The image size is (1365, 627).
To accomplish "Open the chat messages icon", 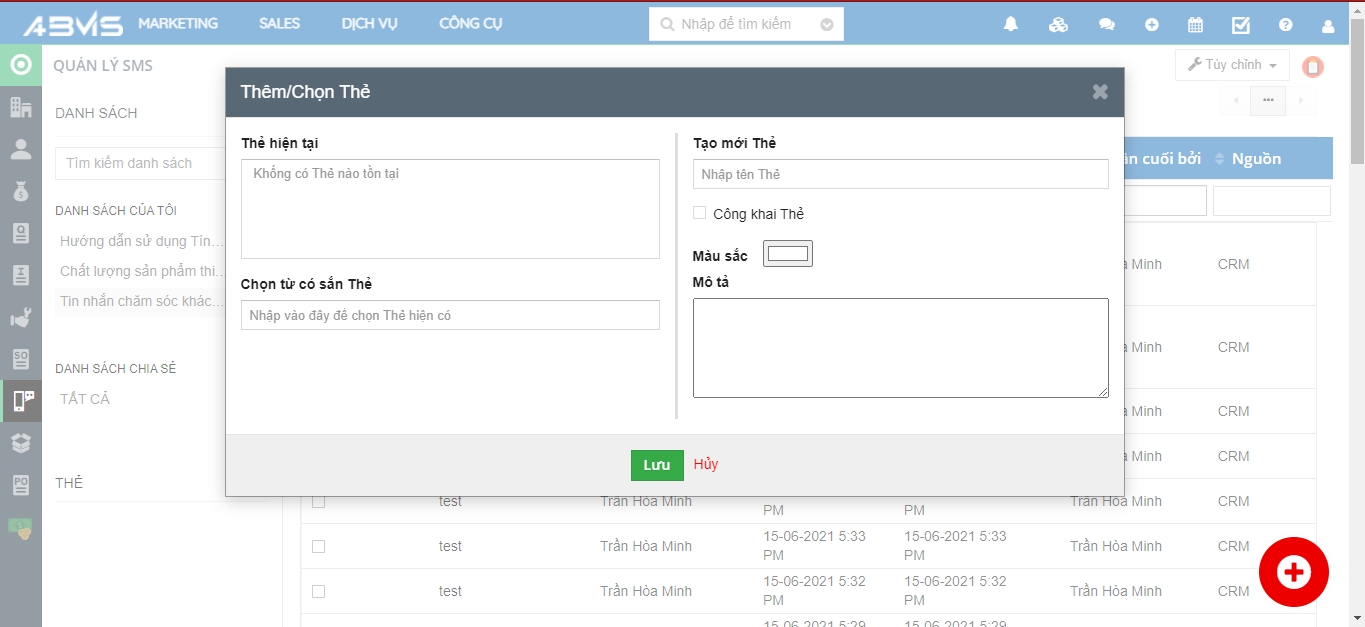I will click(x=1106, y=25).
